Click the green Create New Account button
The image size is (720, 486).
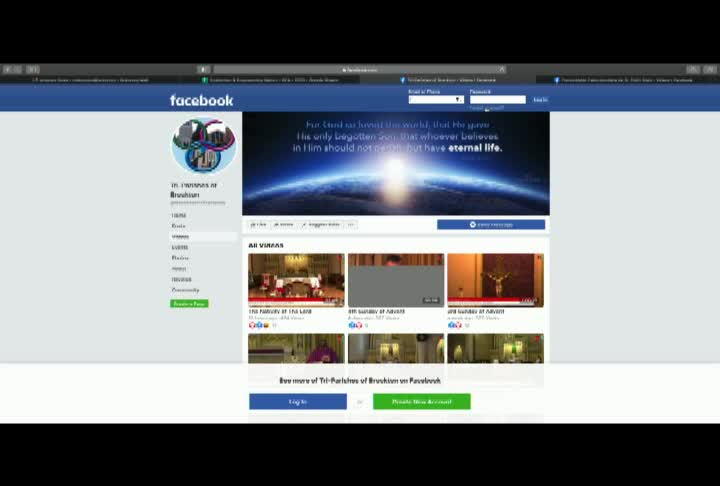[422, 401]
